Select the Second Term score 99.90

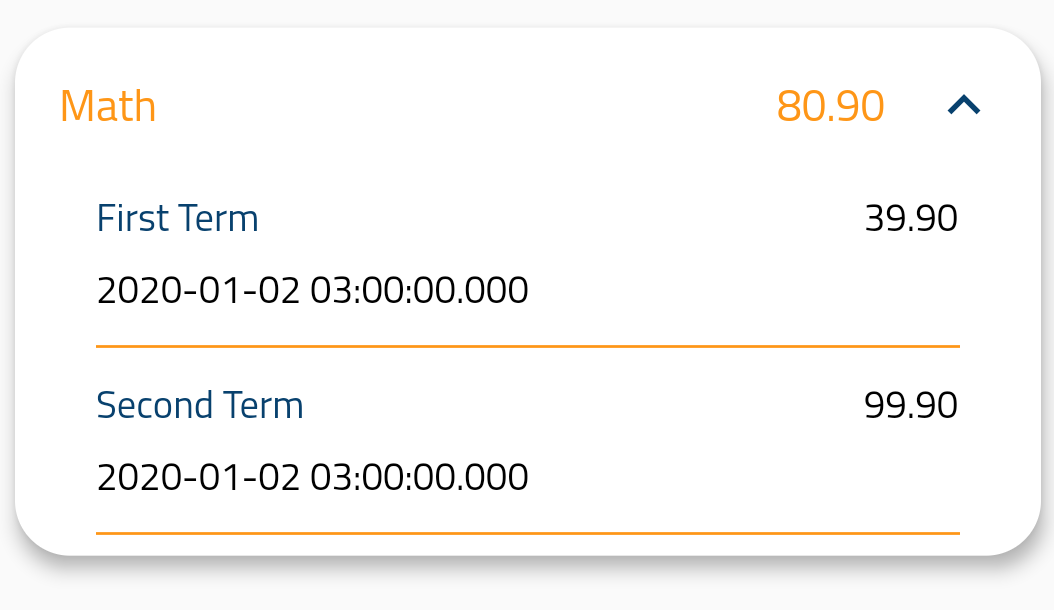pyautogui.click(x=910, y=405)
